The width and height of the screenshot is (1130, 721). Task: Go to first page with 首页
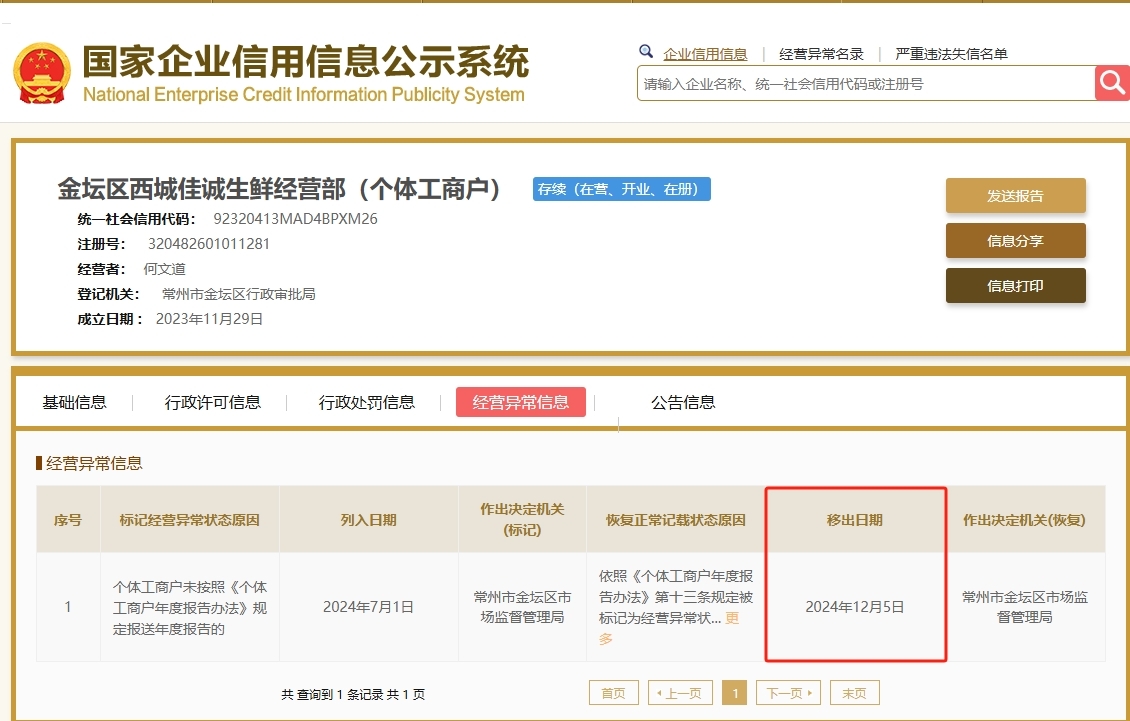[613, 693]
